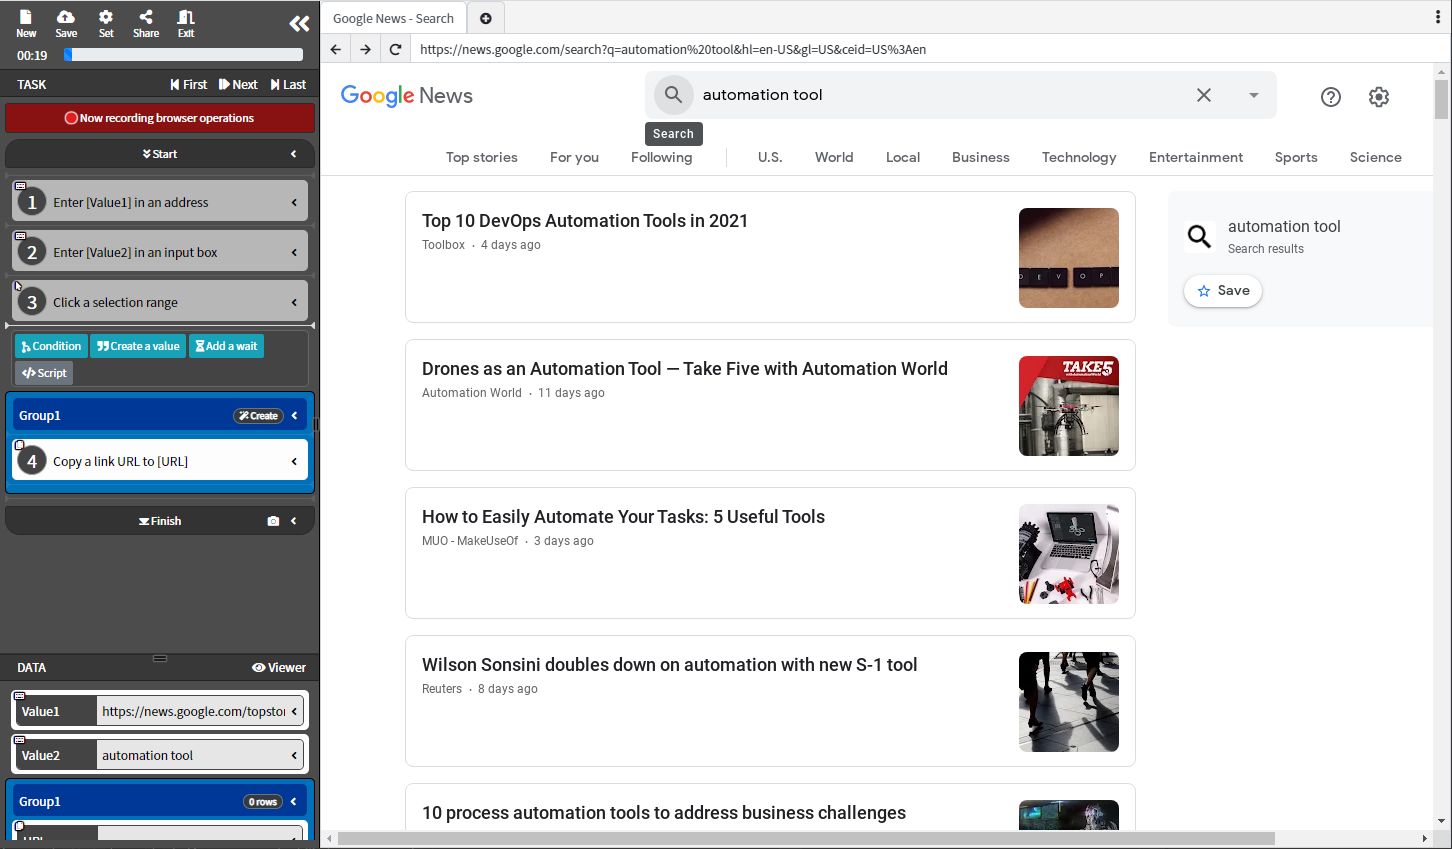Click the search magnifier icon
The image size is (1452, 849).
(674, 94)
